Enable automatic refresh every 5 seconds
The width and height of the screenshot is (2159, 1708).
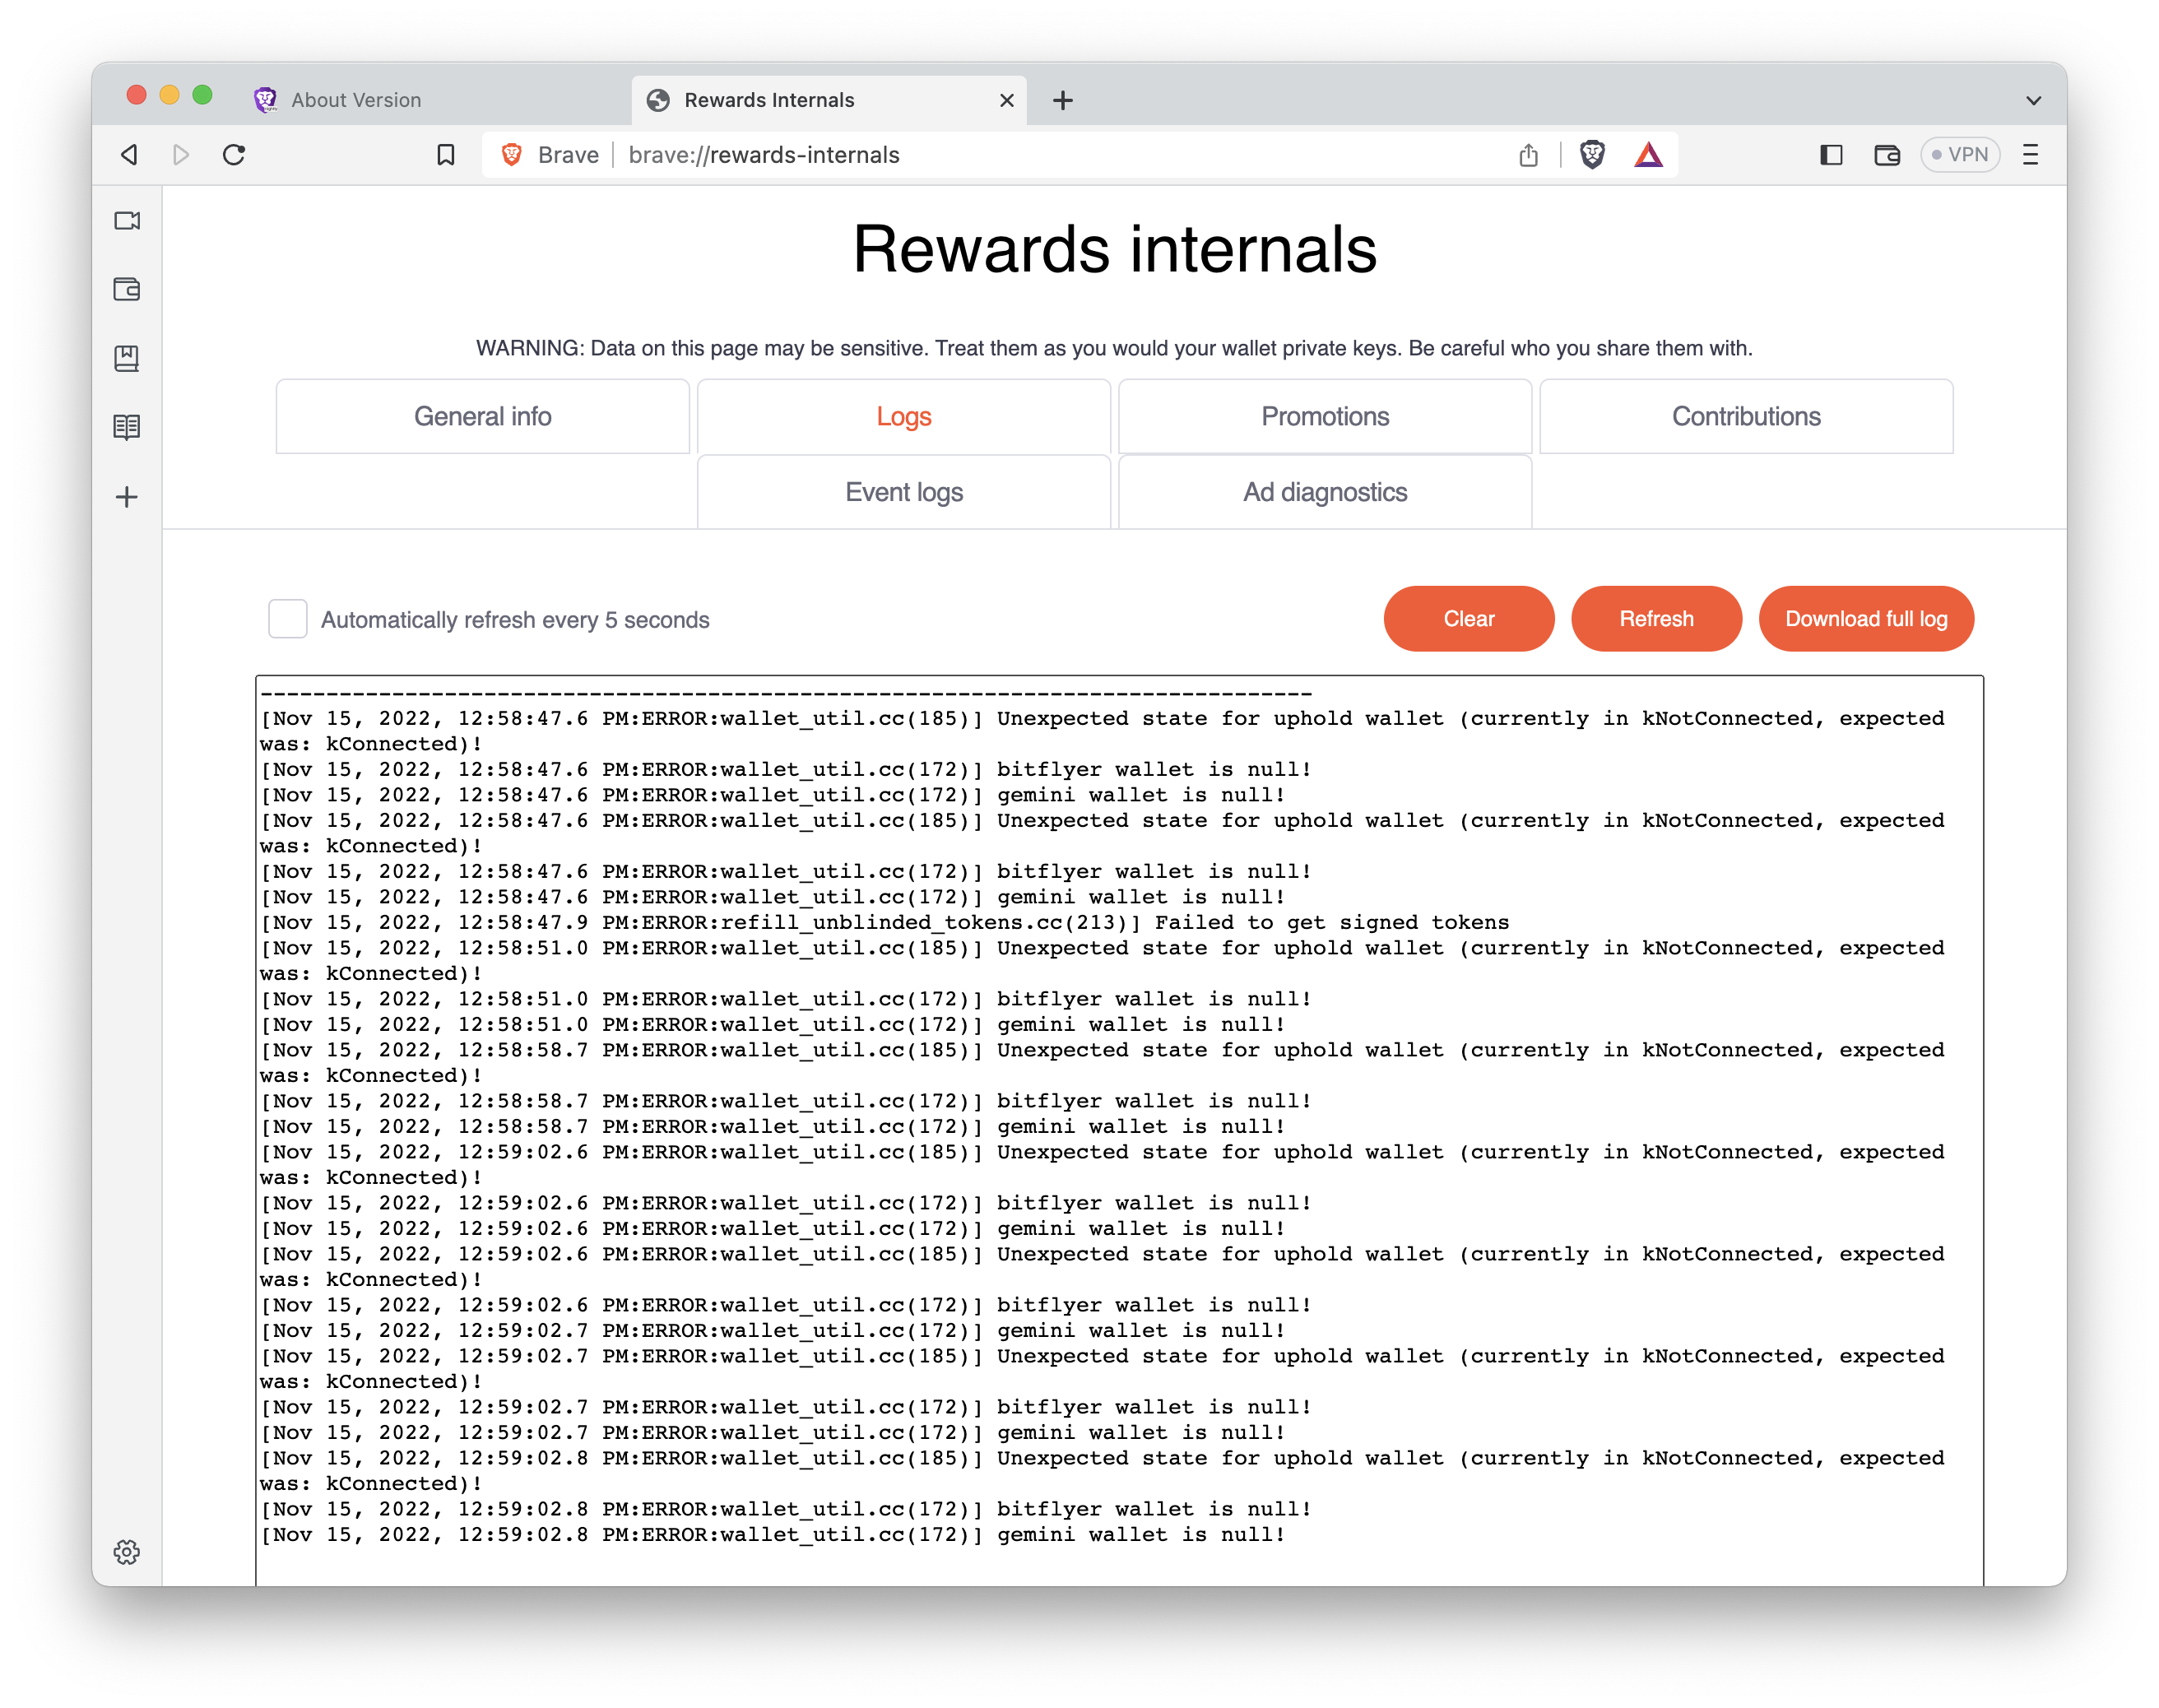(286, 619)
